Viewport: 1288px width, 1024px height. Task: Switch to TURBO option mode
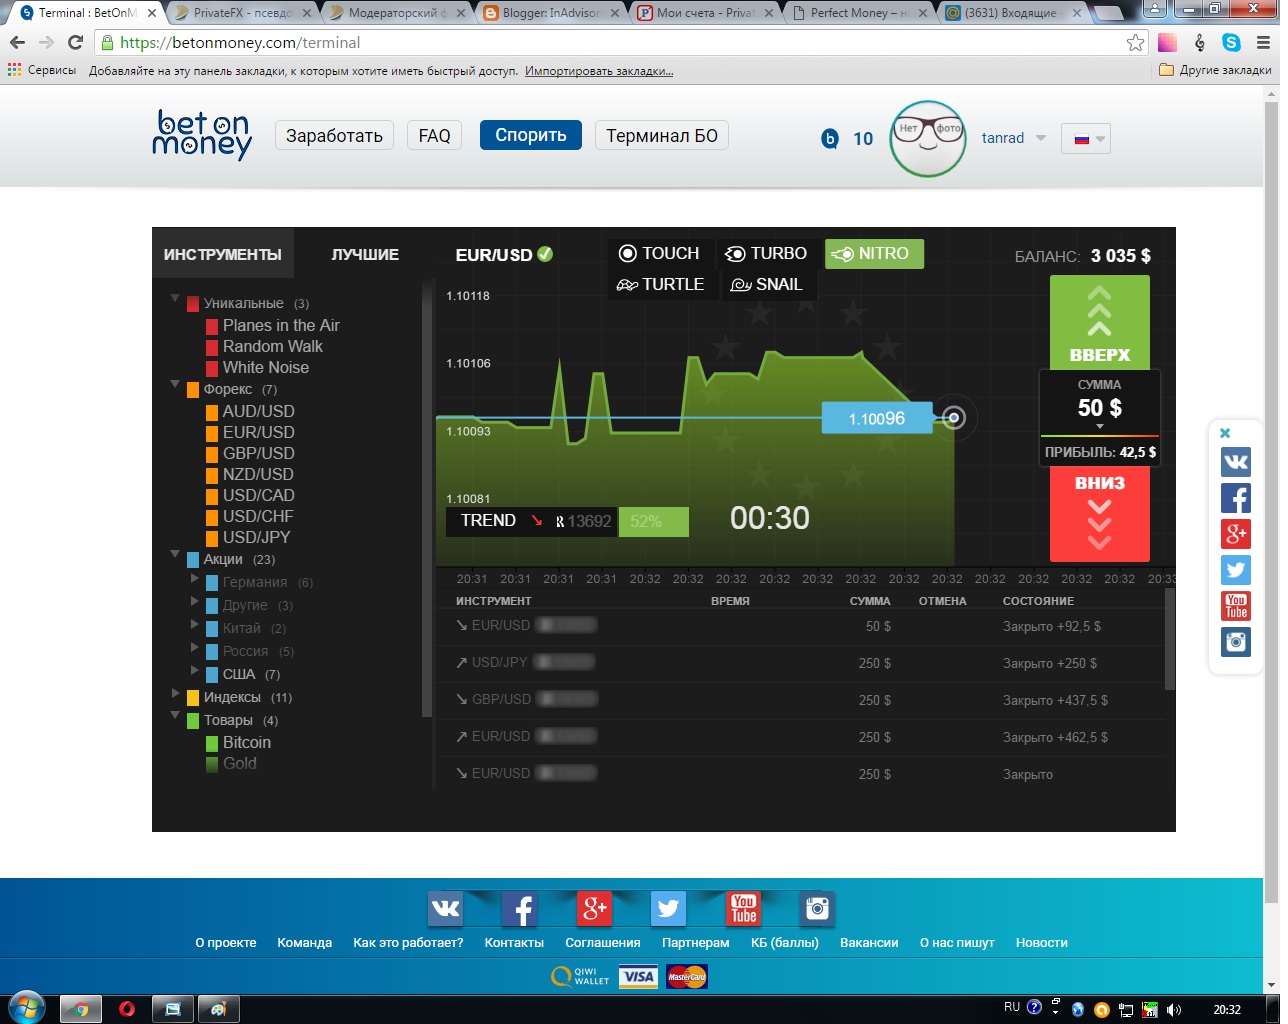766,254
